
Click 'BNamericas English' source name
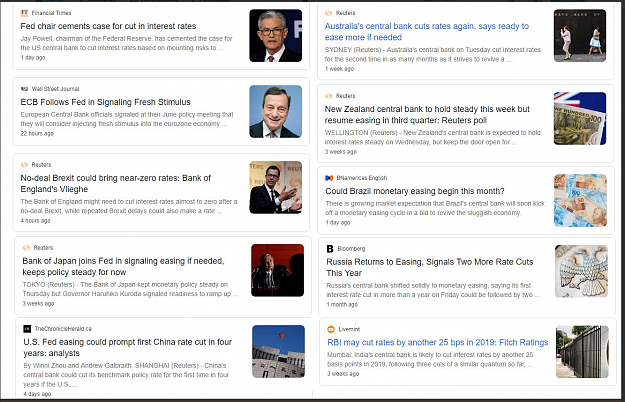coord(362,178)
